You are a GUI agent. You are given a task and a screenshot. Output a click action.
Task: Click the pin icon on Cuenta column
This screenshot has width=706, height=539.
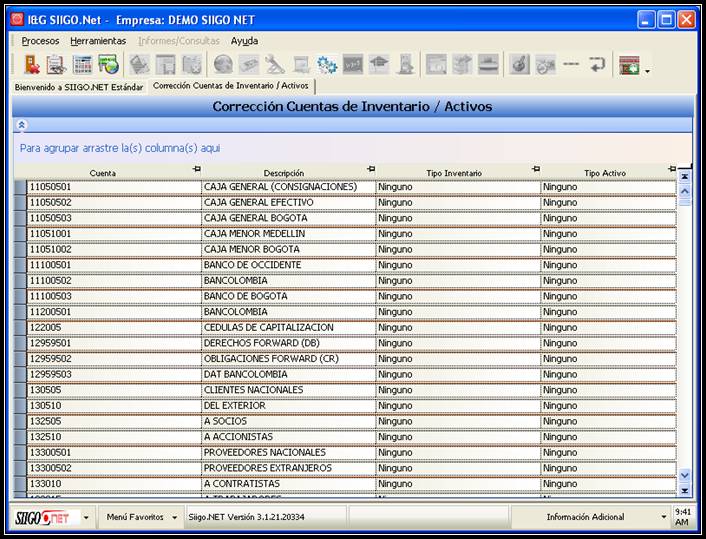click(196, 169)
